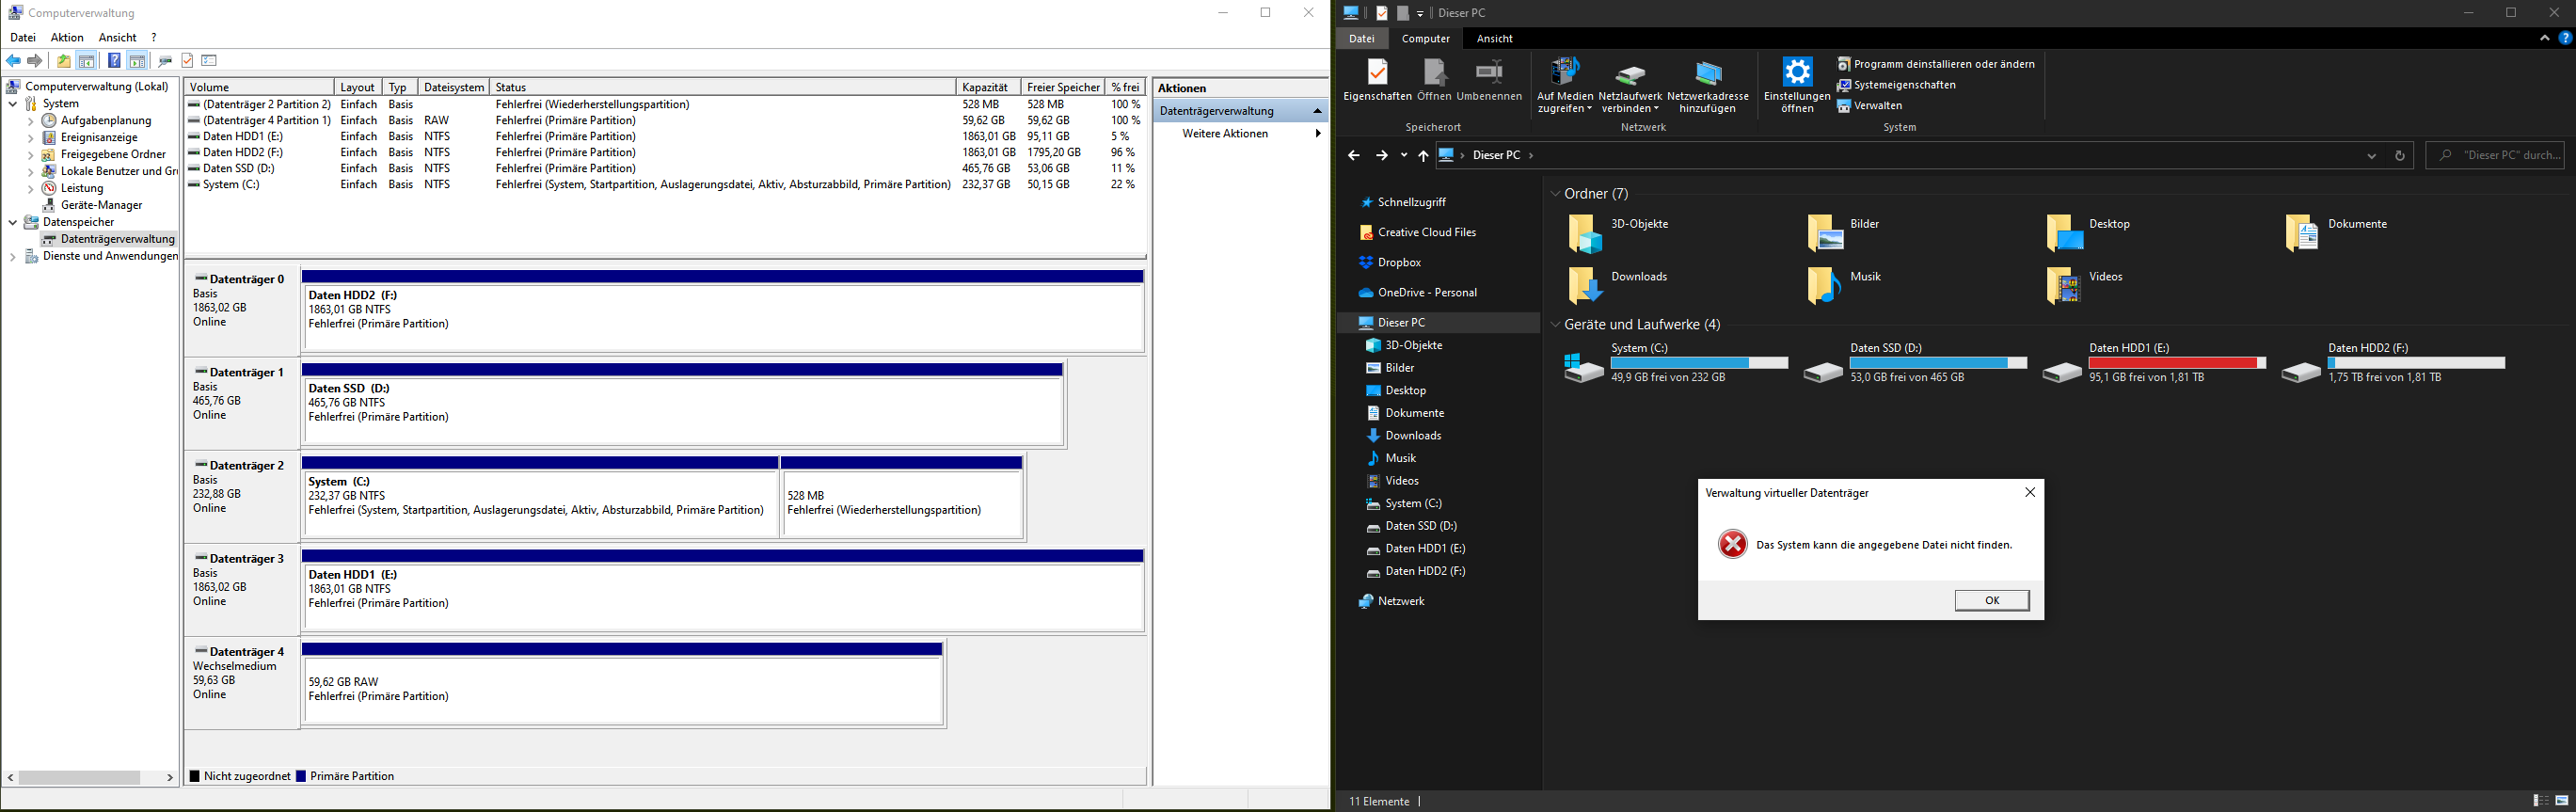Click Netzwerkadresse hinzufügen icon
Viewport: 2576px width, 812px height.
pyautogui.click(x=1708, y=73)
